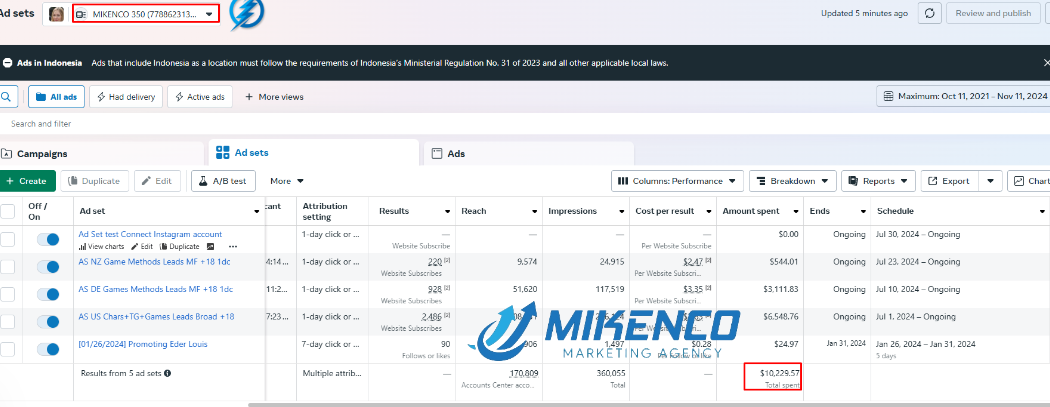Screen dimensions: 1050x407
Task: Check the select-all checkbox in table header
Action: (7, 212)
